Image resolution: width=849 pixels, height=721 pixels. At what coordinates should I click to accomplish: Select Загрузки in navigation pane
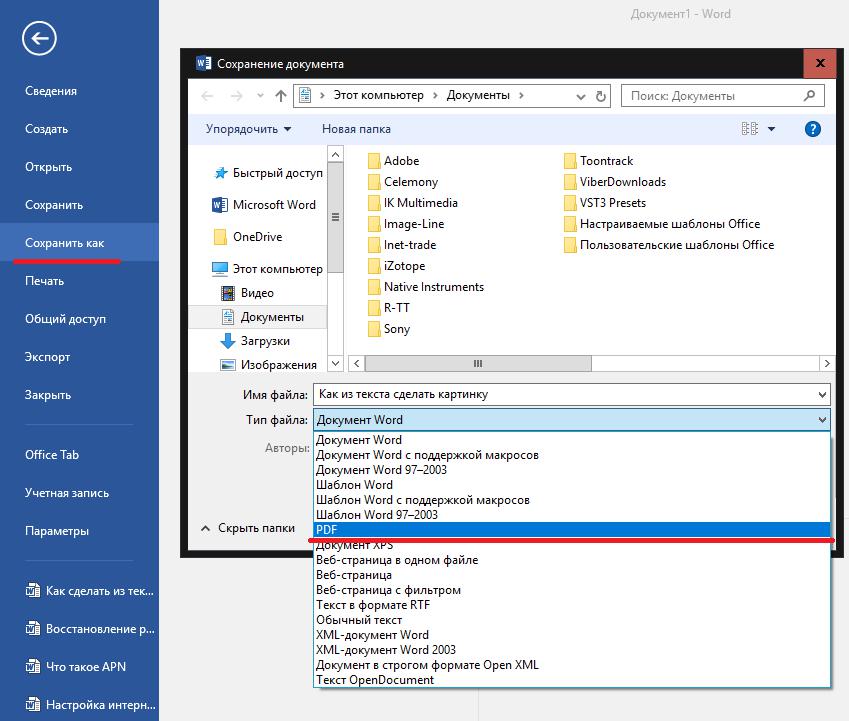click(256, 341)
